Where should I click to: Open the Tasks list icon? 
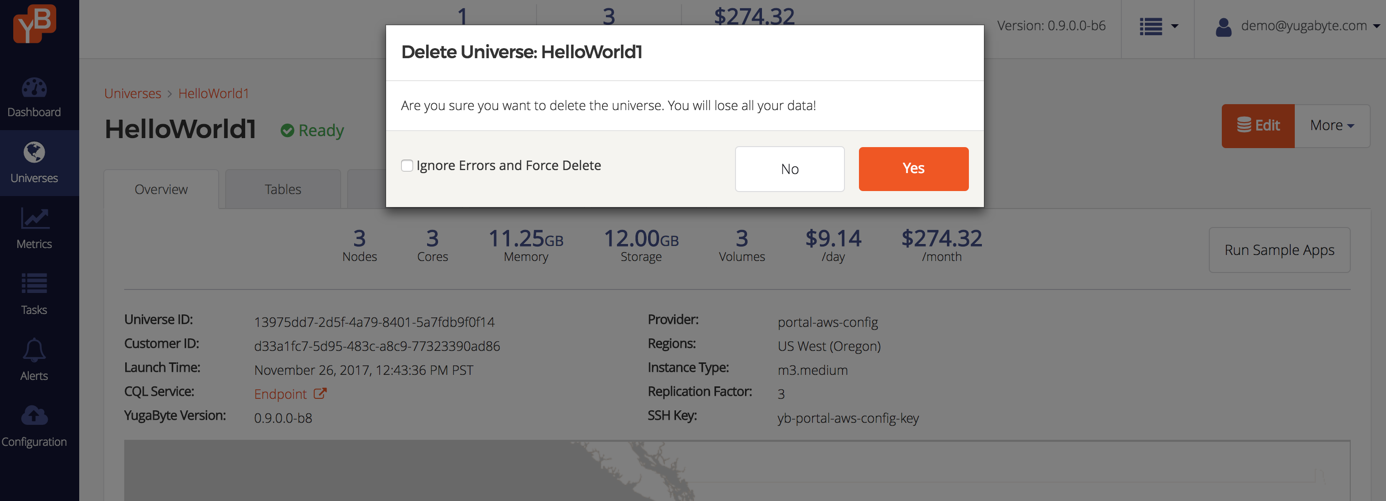(x=34, y=284)
